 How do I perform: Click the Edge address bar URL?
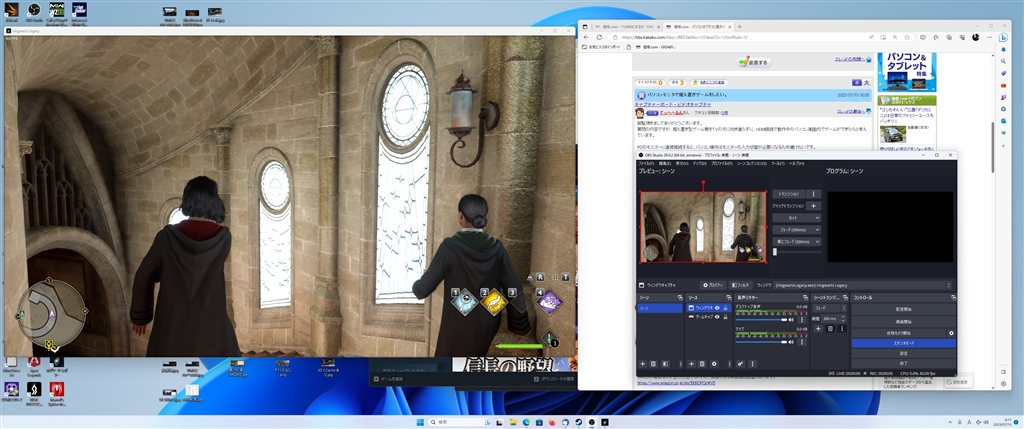(684, 37)
